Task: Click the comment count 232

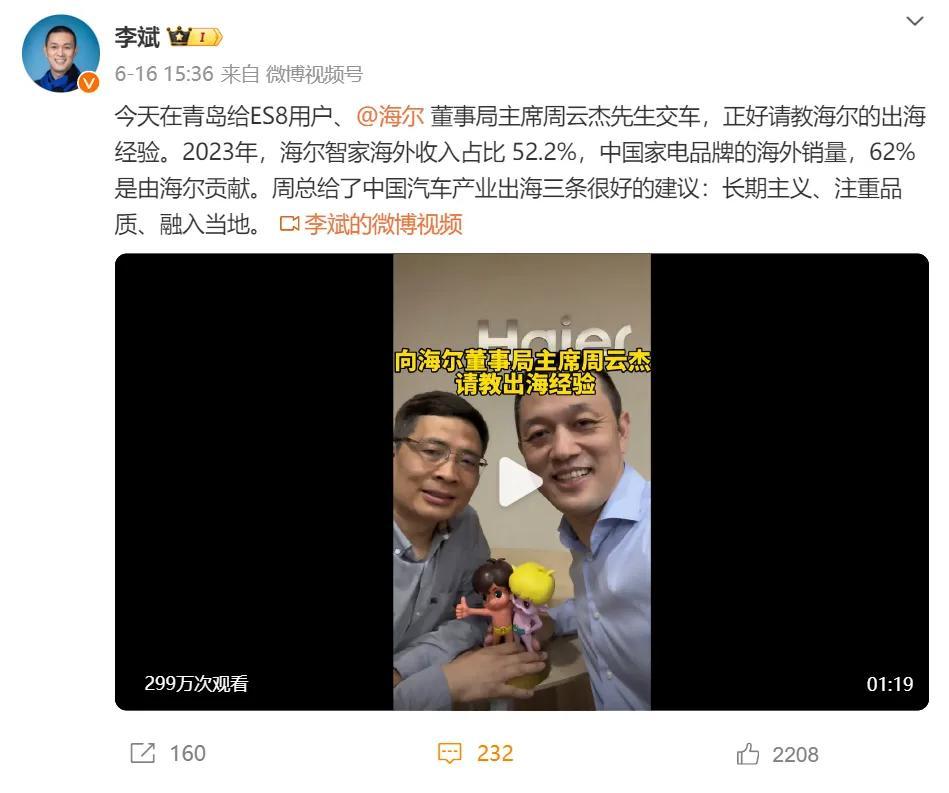Action: click(495, 754)
